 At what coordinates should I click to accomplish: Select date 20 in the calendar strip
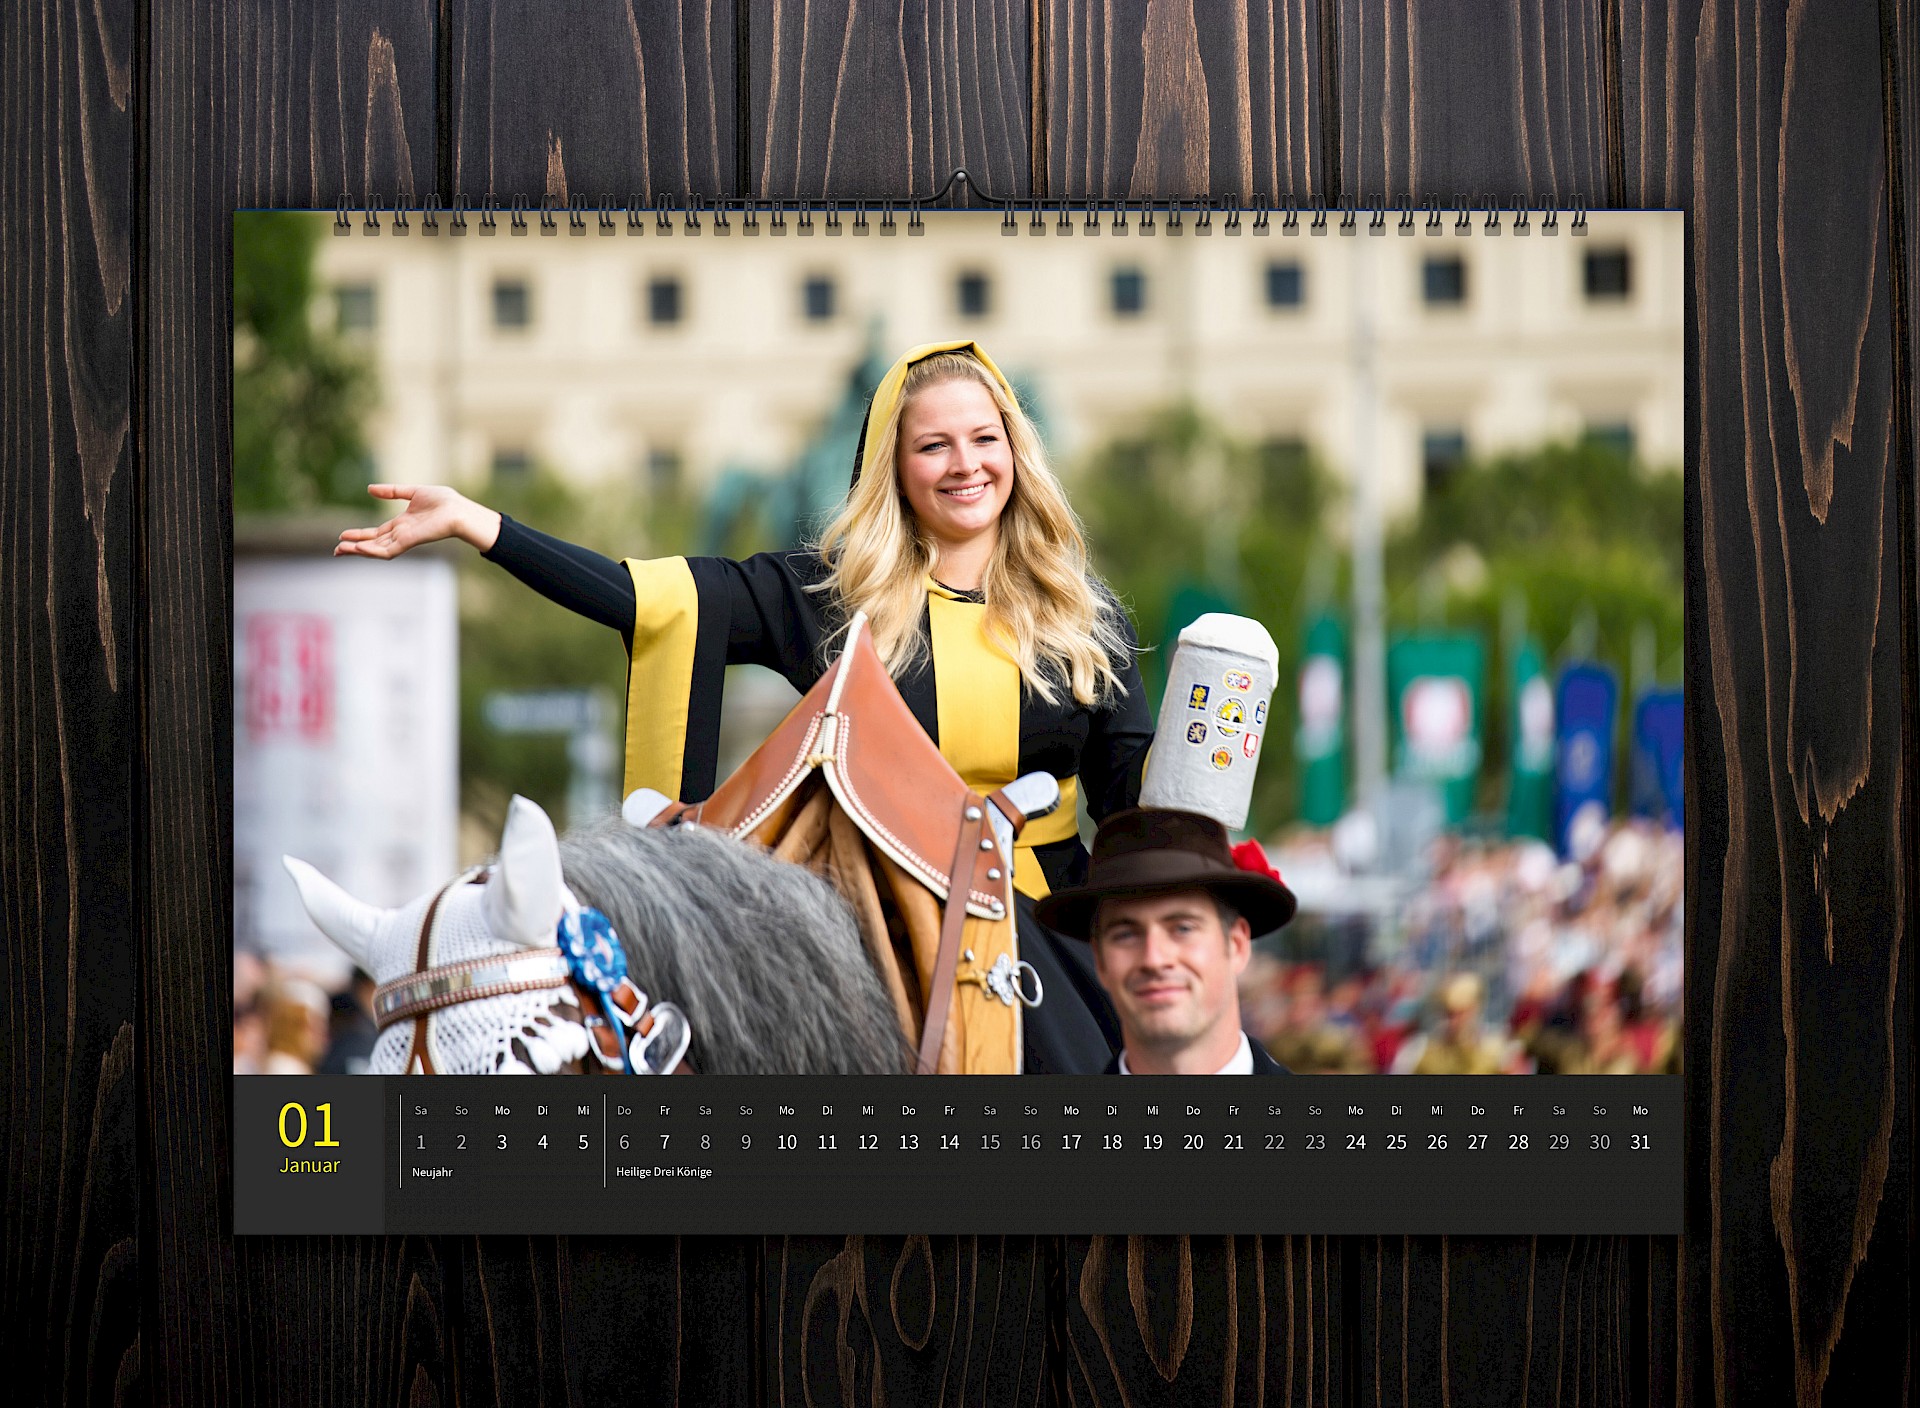pyautogui.click(x=1193, y=1142)
